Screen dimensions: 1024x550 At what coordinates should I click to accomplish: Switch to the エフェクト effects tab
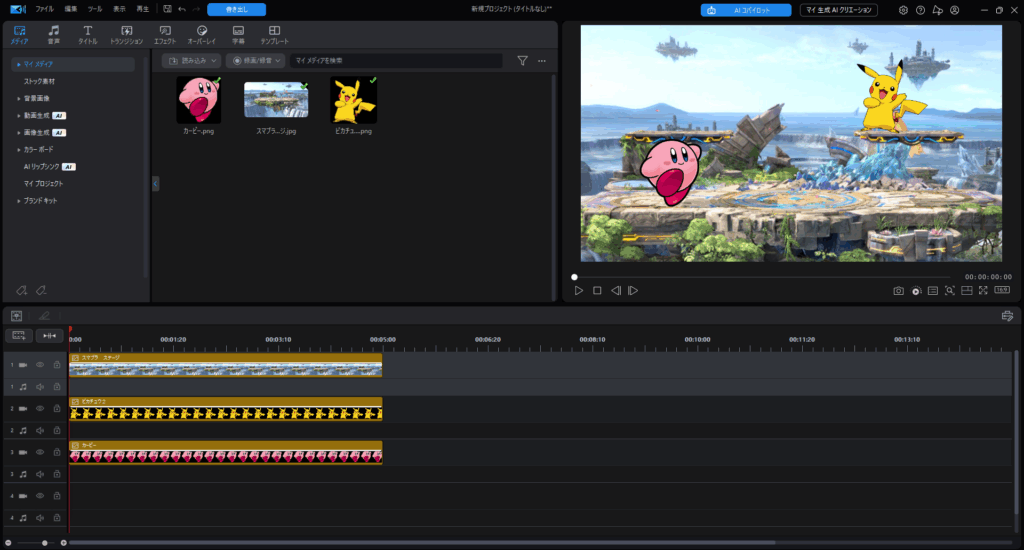[x=165, y=35]
